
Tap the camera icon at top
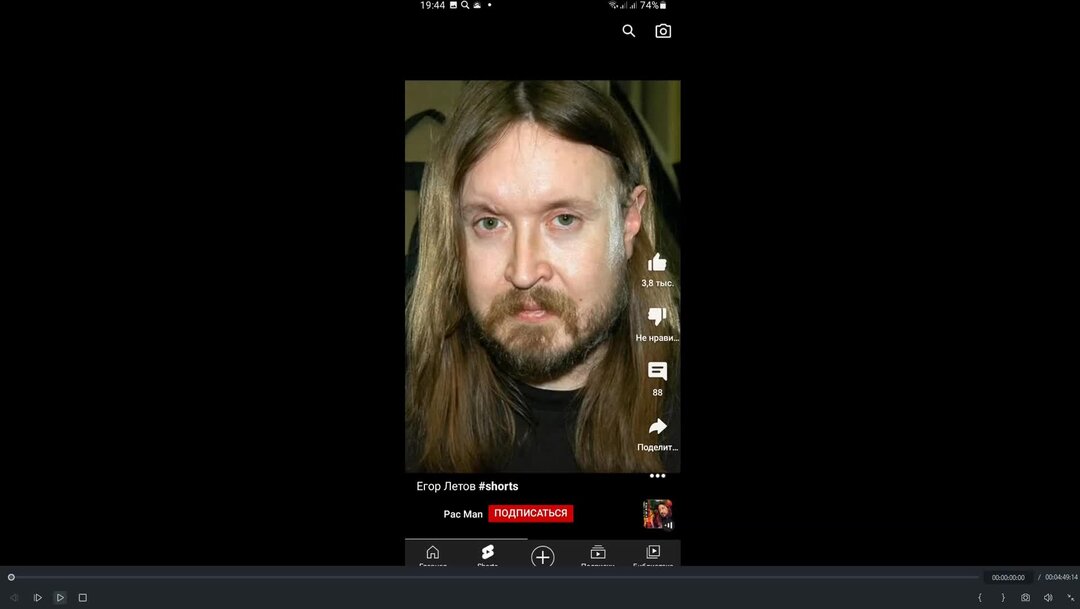coord(663,31)
